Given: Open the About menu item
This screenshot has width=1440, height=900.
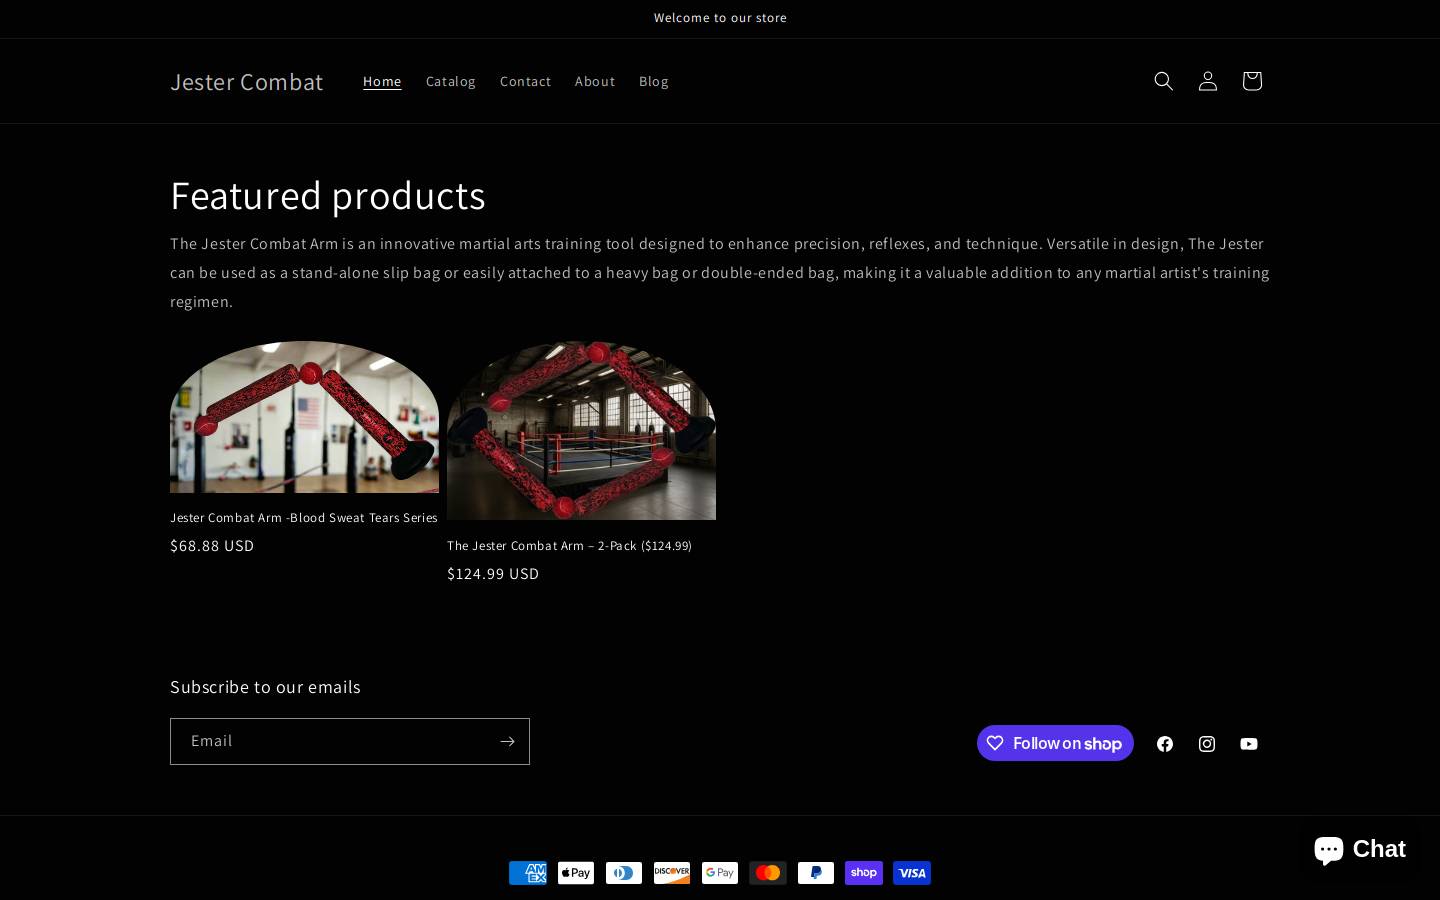Looking at the screenshot, I should (x=595, y=81).
